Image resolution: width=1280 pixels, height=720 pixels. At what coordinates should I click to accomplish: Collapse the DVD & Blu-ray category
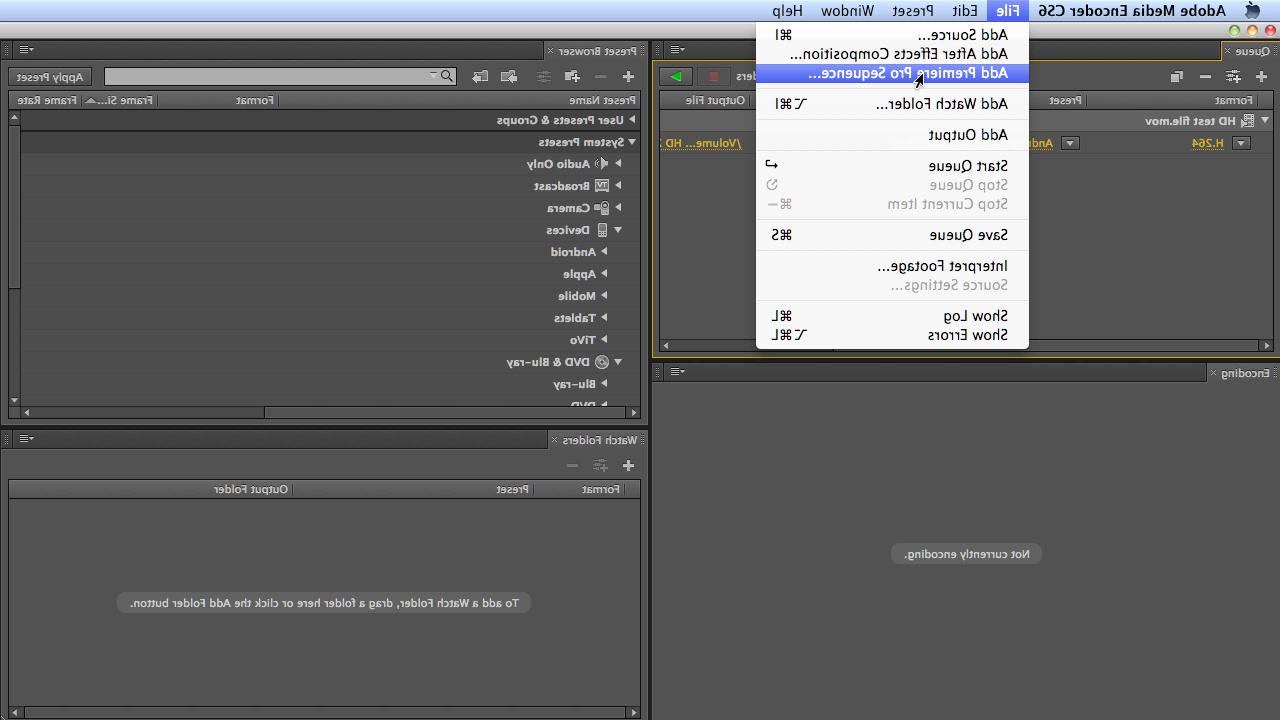tap(618, 362)
